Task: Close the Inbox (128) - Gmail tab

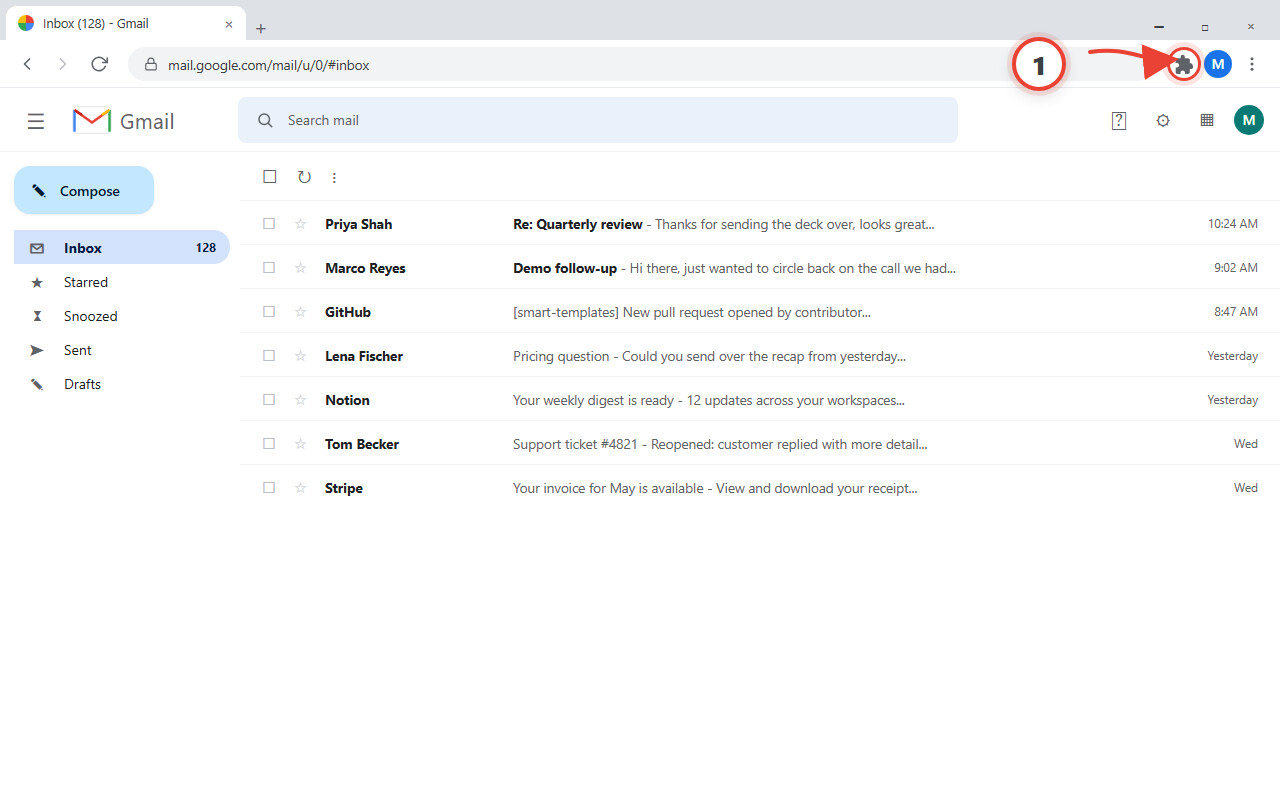Action: 229,23
